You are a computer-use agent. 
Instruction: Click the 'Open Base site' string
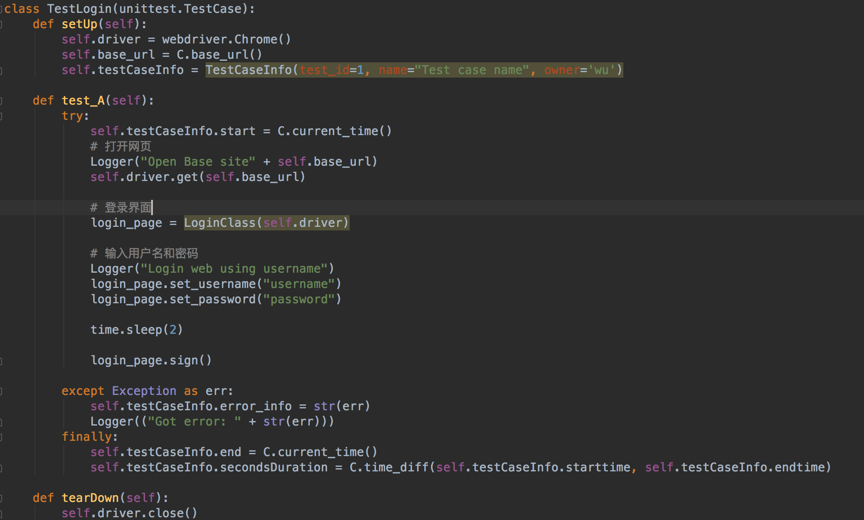198,162
